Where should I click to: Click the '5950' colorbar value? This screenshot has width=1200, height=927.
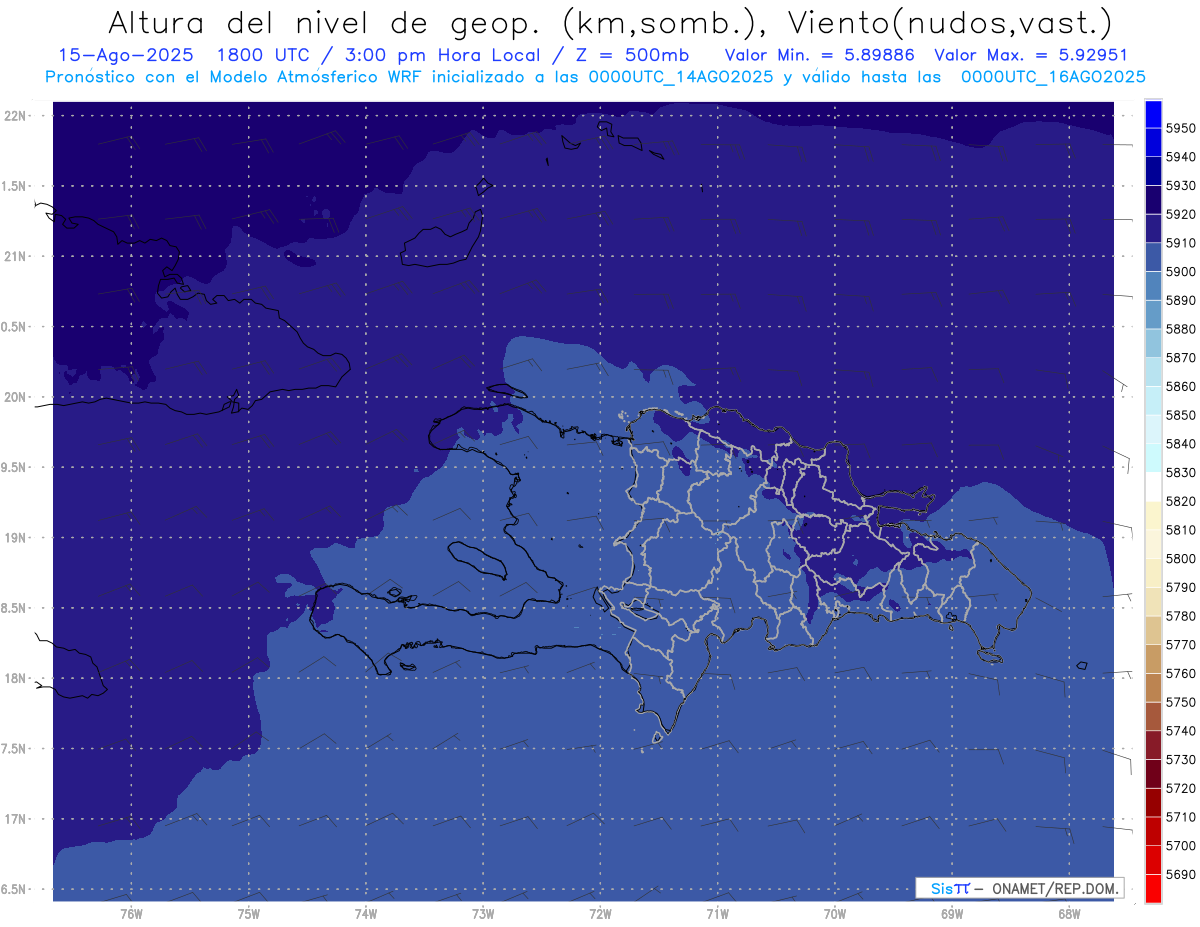point(1181,128)
